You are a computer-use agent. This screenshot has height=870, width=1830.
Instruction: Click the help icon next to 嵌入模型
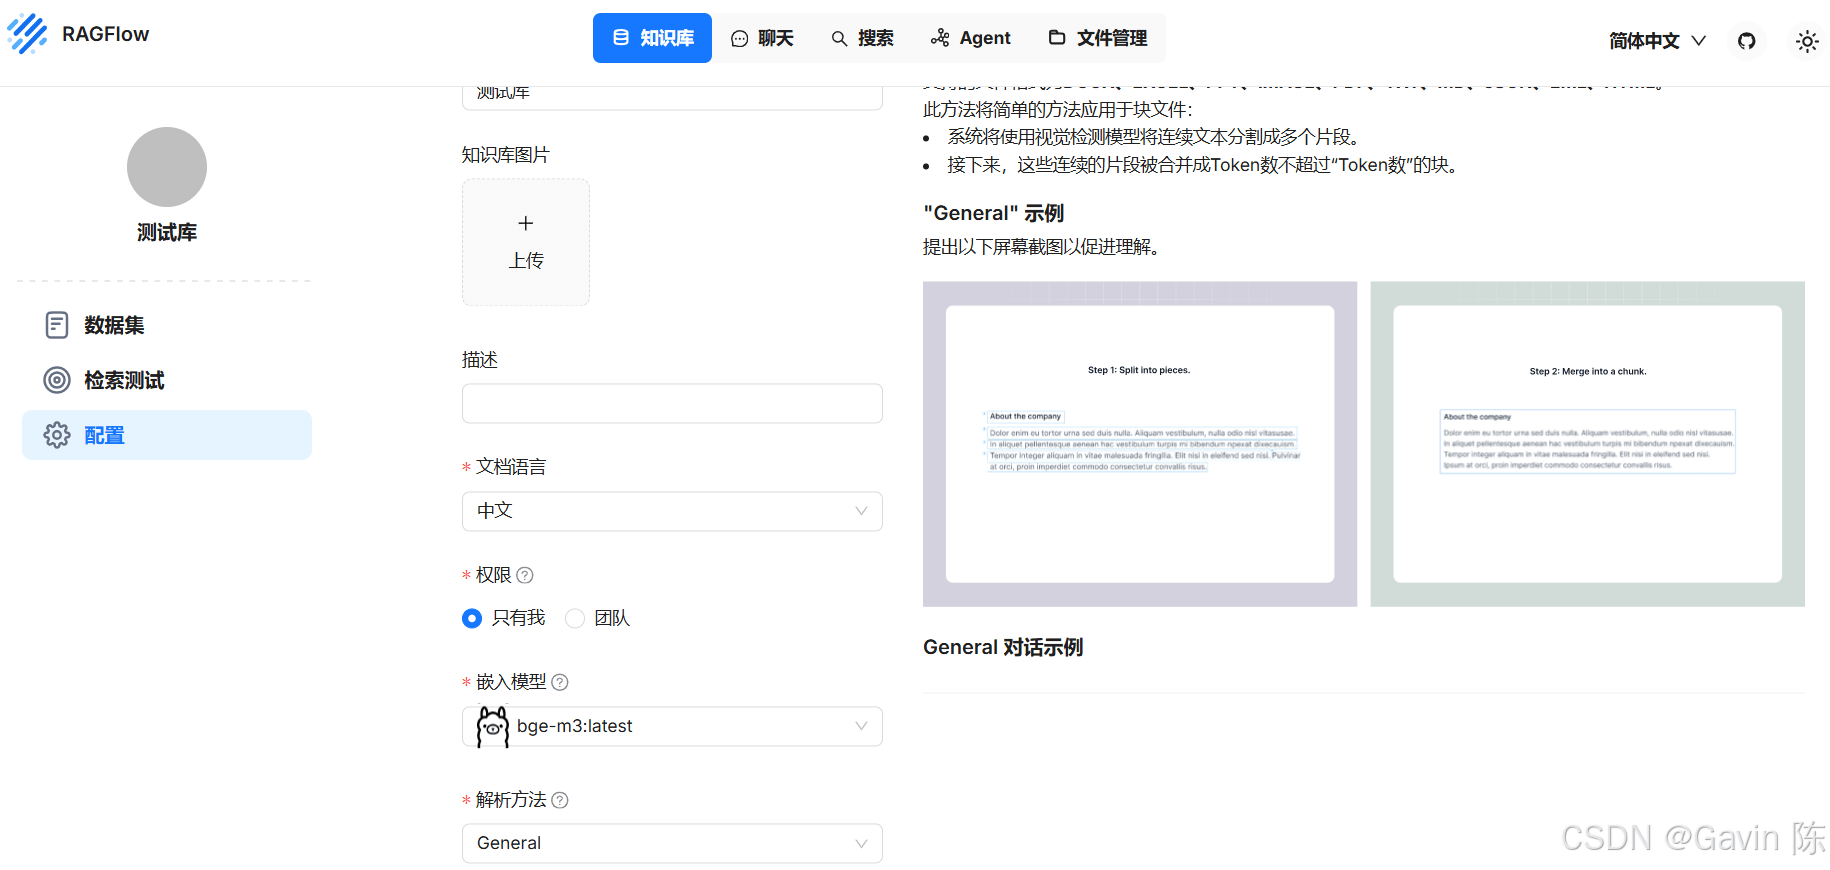coord(560,682)
